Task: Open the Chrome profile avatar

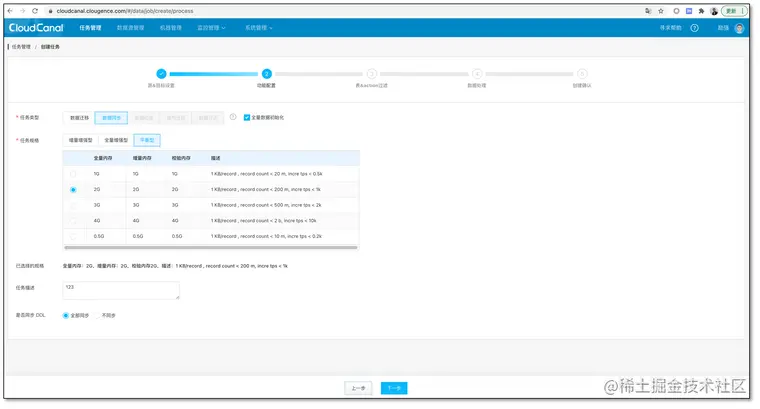Action: click(714, 11)
